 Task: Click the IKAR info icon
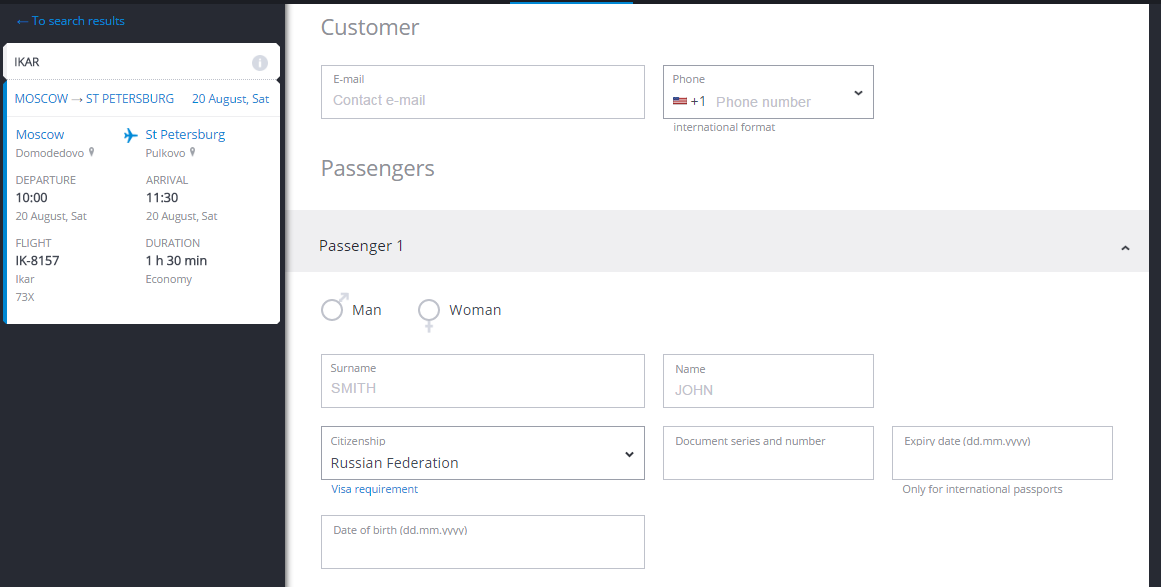point(260,63)
